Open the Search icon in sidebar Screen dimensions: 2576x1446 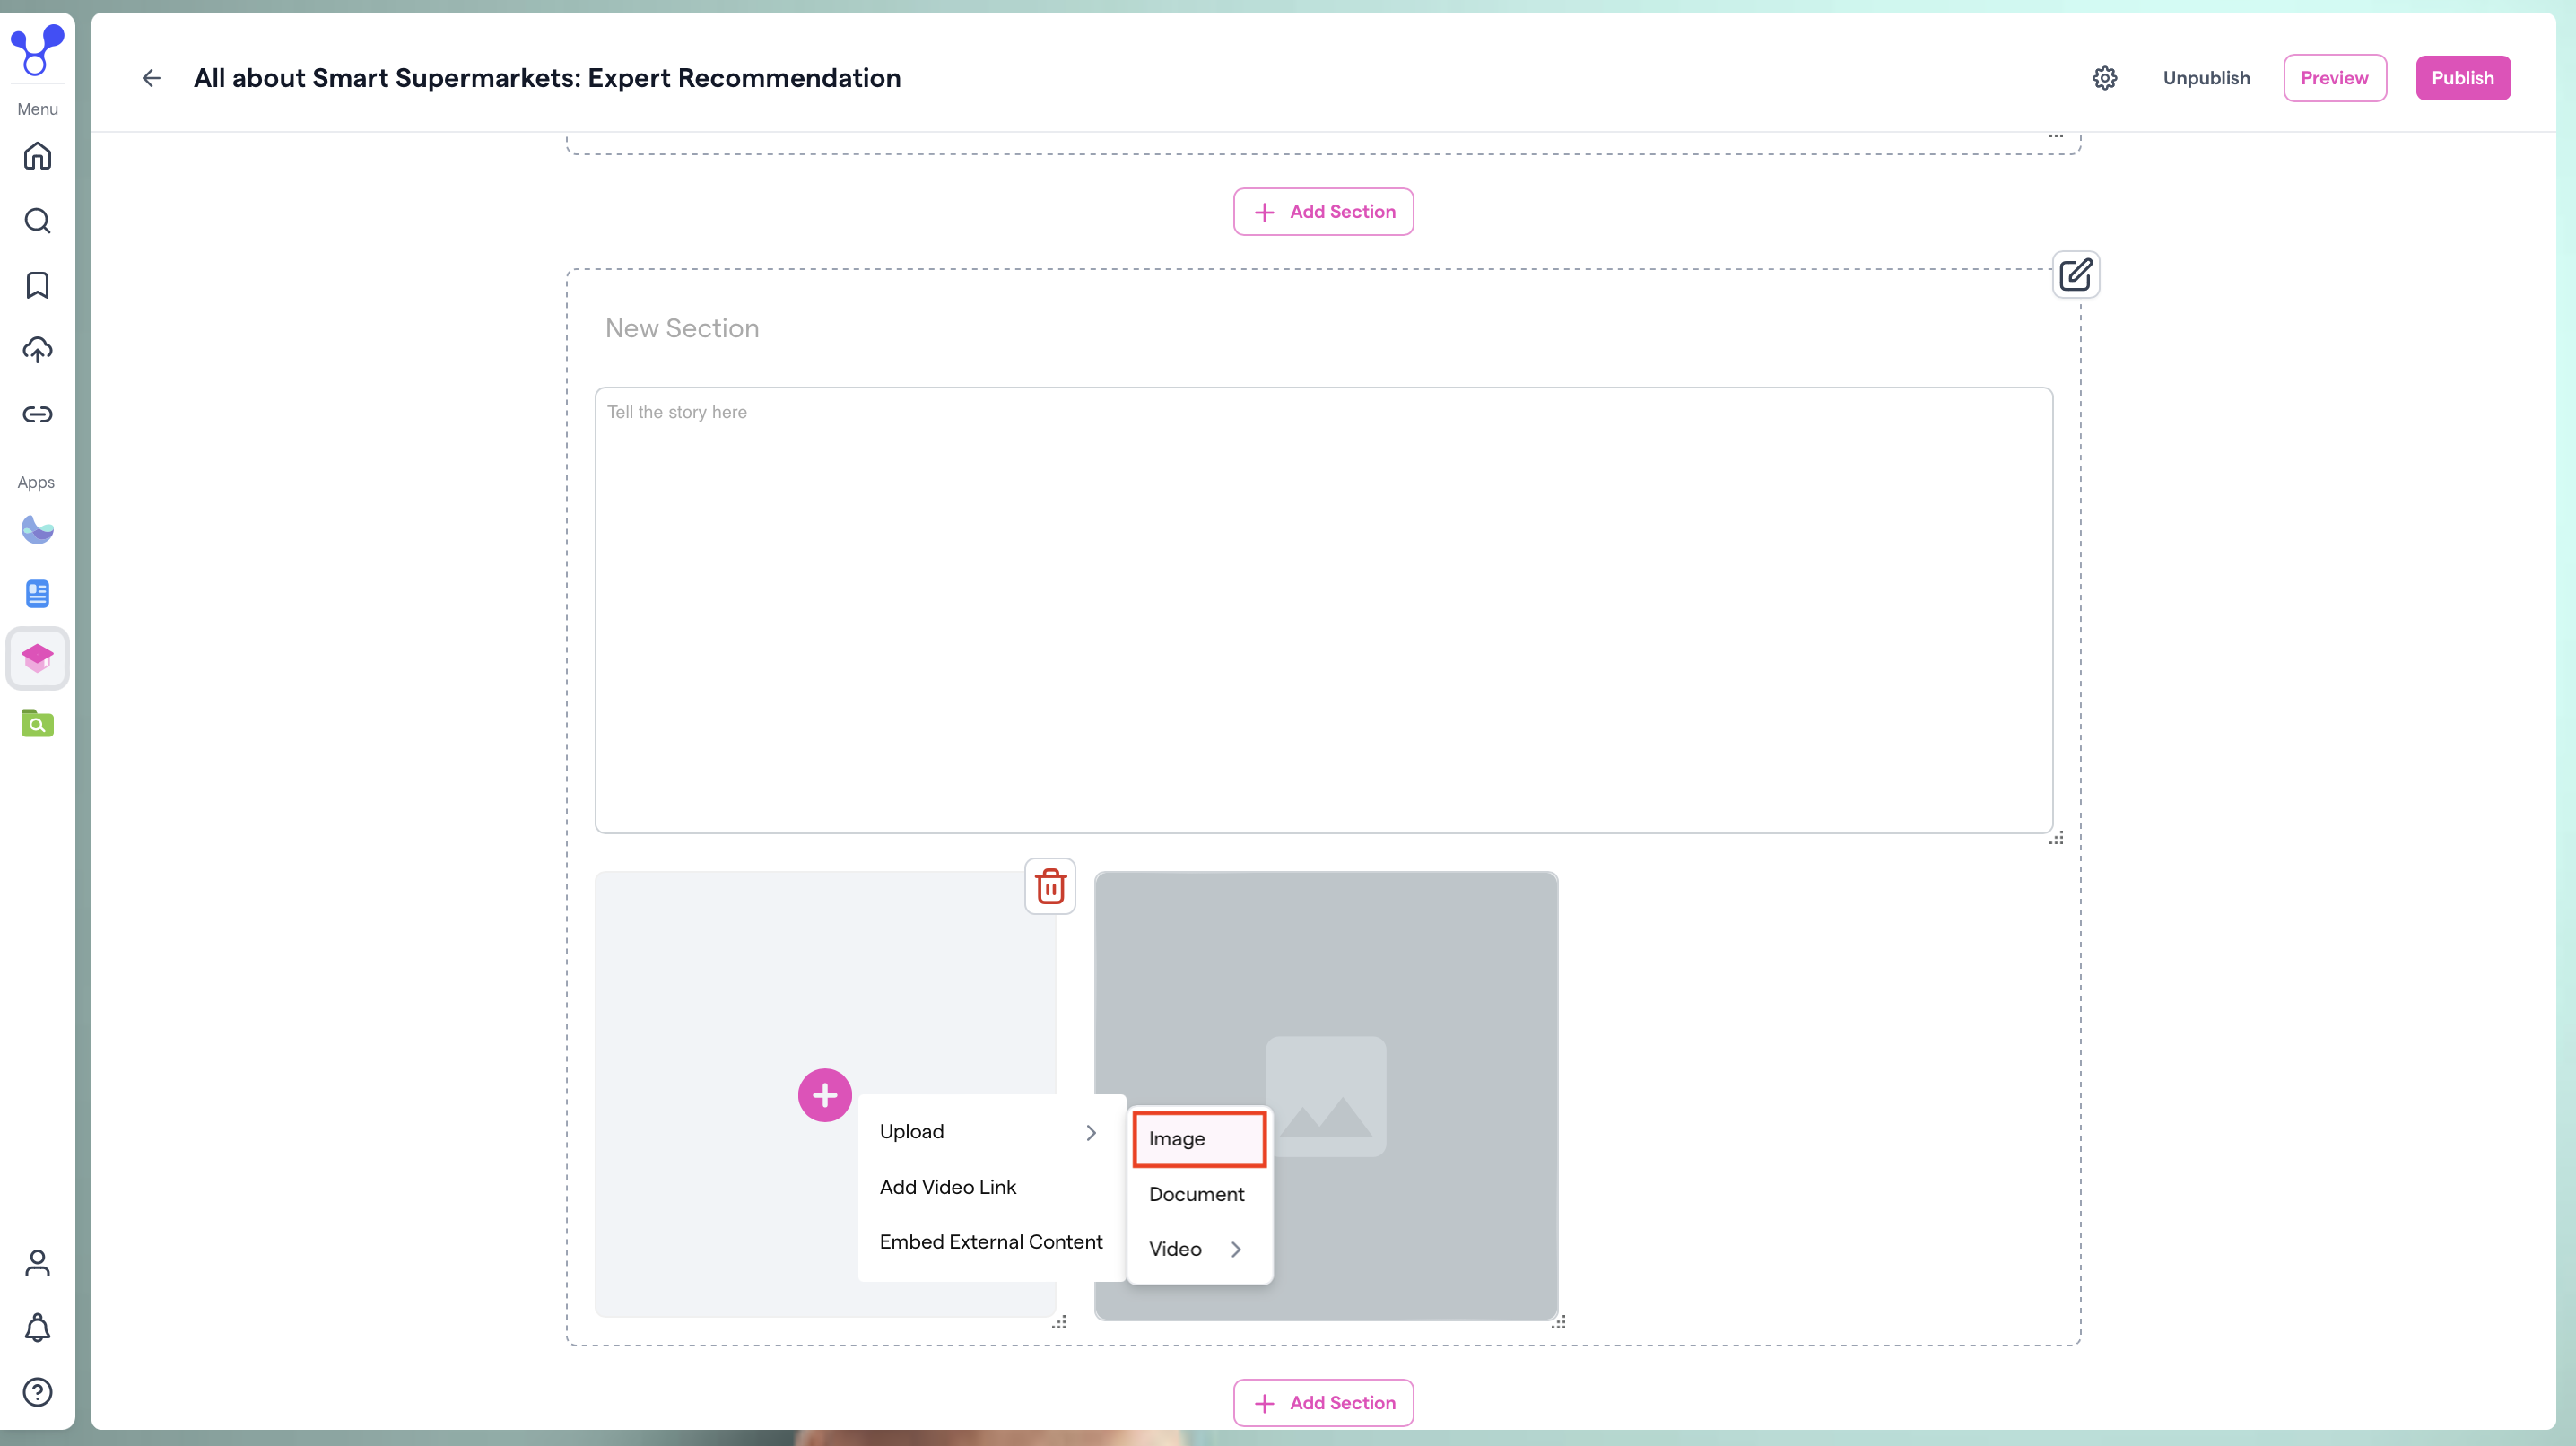coord(37,221)
